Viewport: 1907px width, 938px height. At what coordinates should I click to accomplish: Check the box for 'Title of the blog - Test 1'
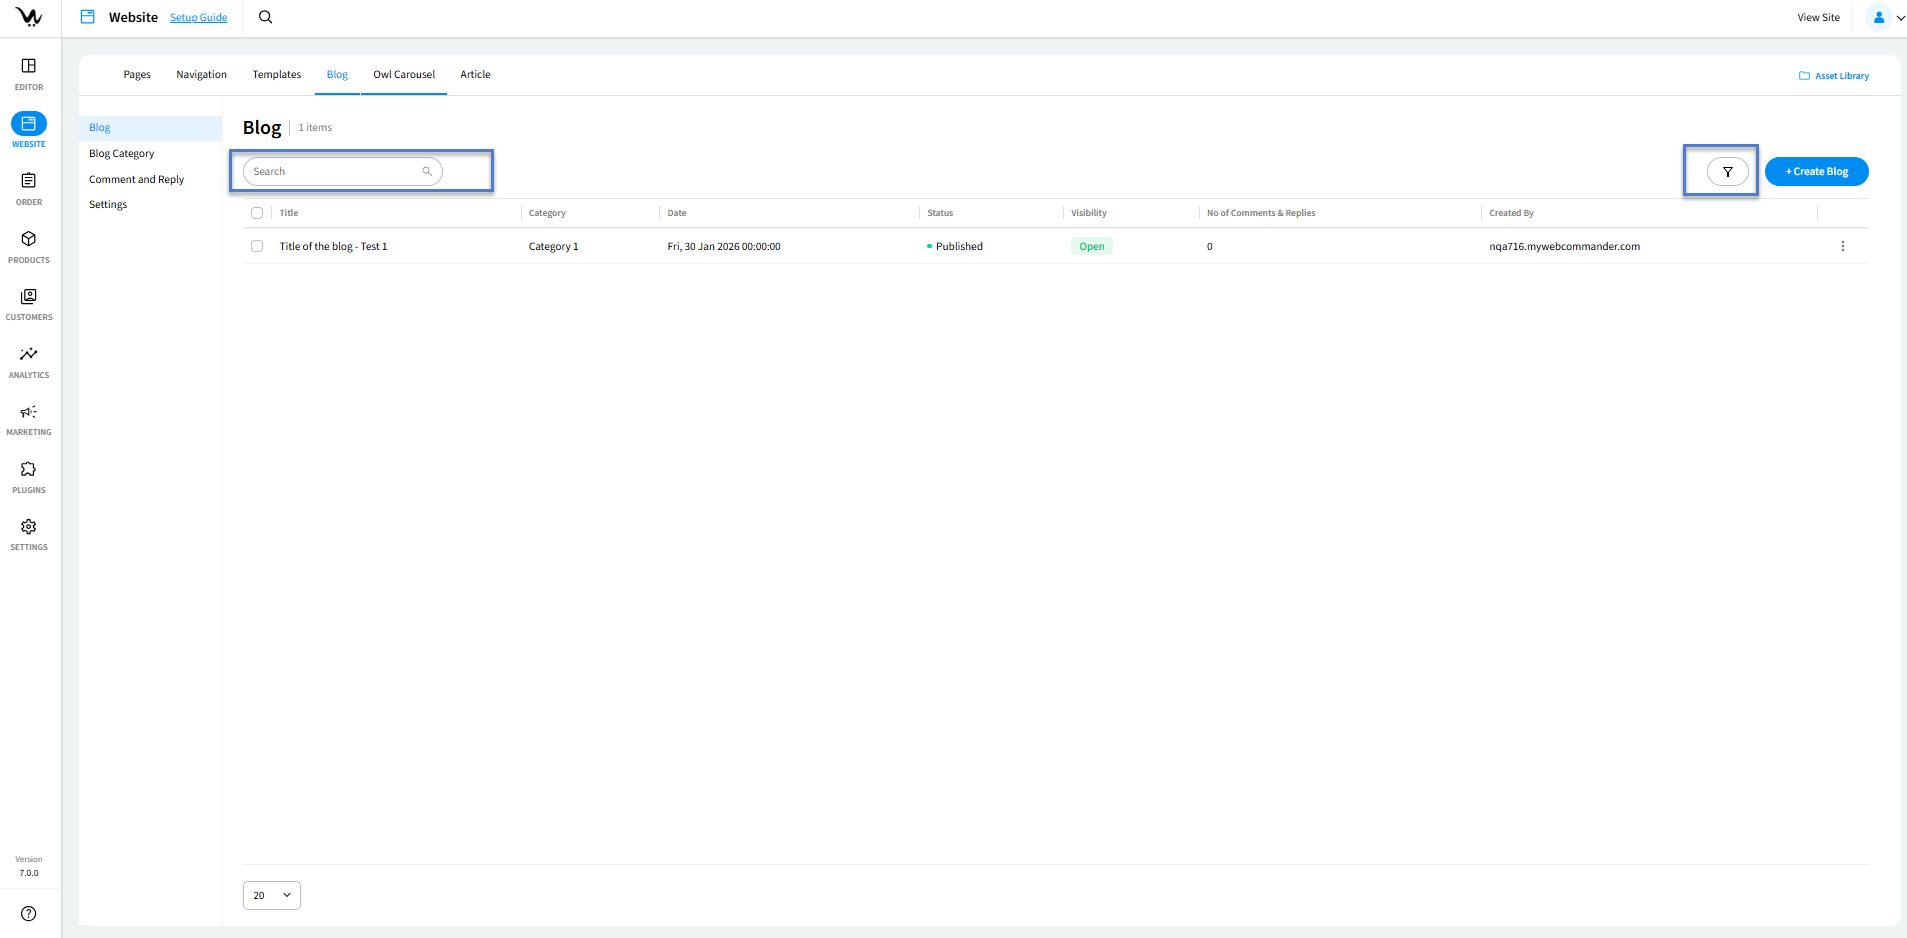[x=257, y=246]
